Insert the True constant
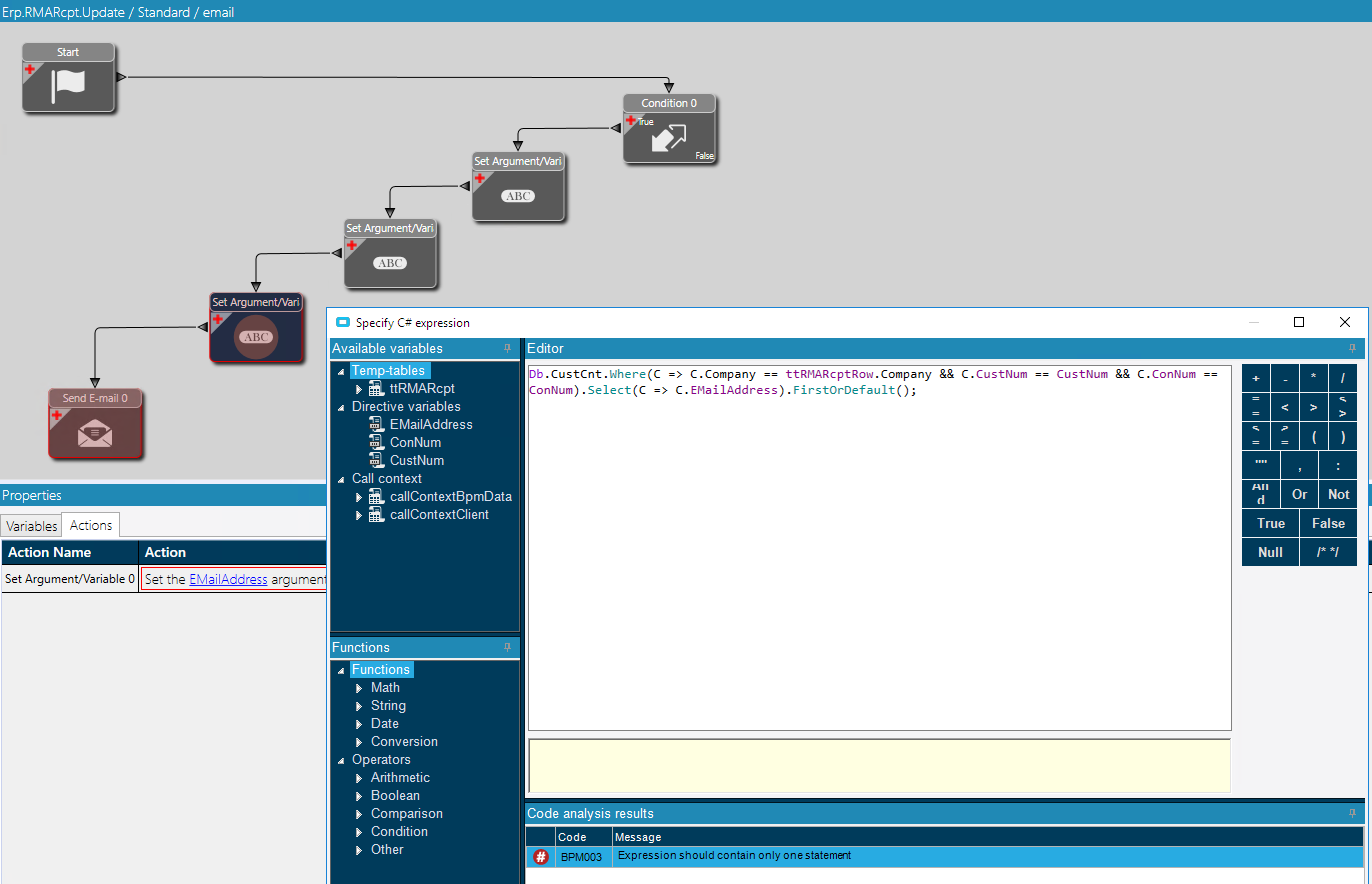This screenshot has width=1372, height=884. 1271,523
